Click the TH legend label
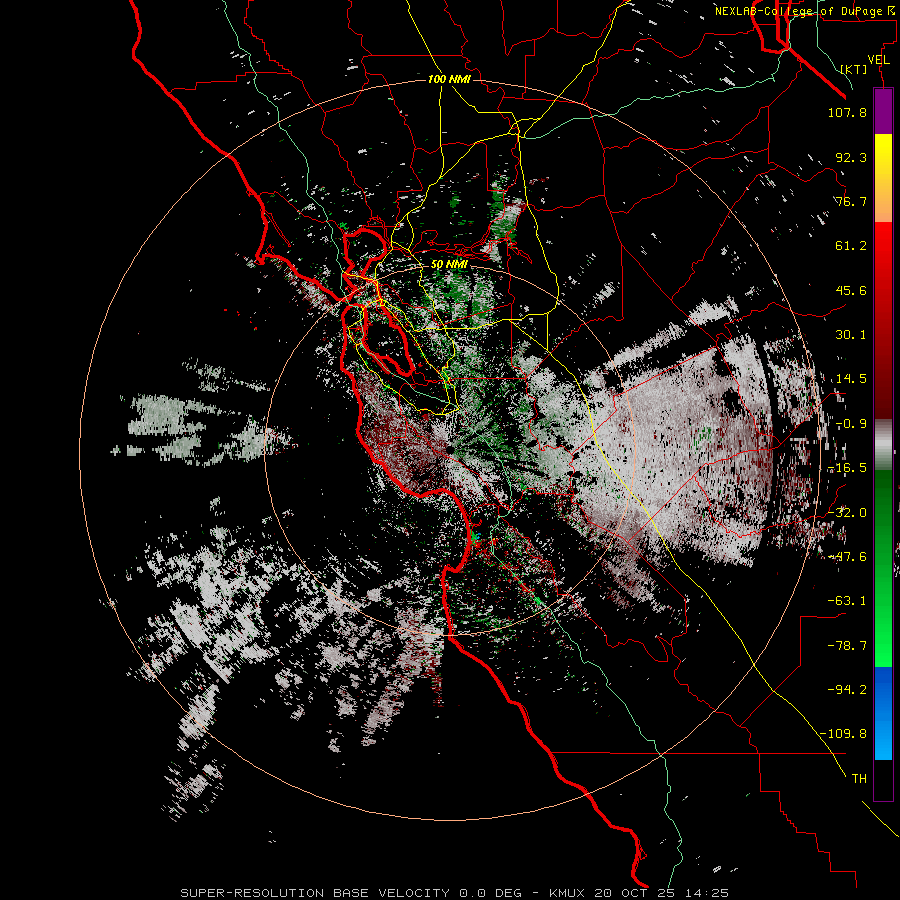Viewport: 900px width, 900px height. point(859,778)
